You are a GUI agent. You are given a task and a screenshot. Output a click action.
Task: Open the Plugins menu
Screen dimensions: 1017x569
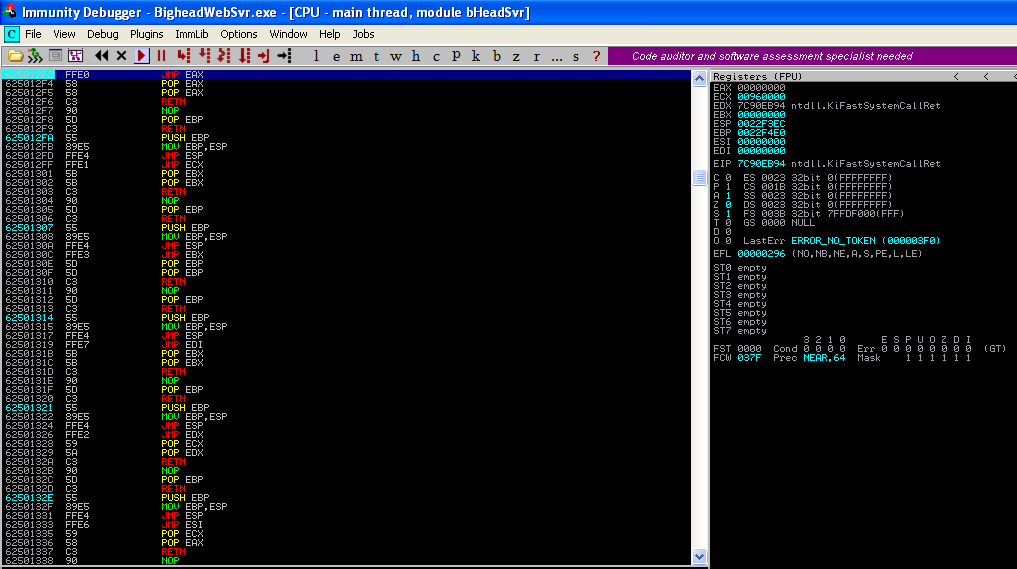tap(147, 34)
